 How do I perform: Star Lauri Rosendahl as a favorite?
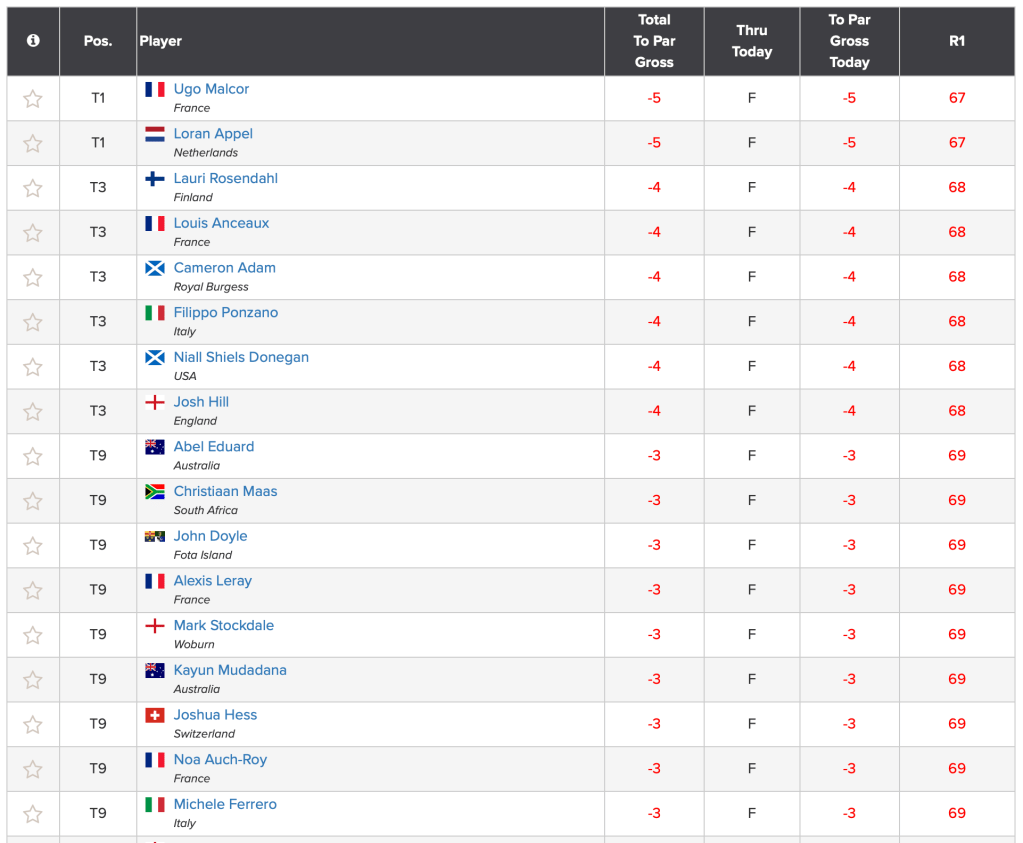point(33,188)
